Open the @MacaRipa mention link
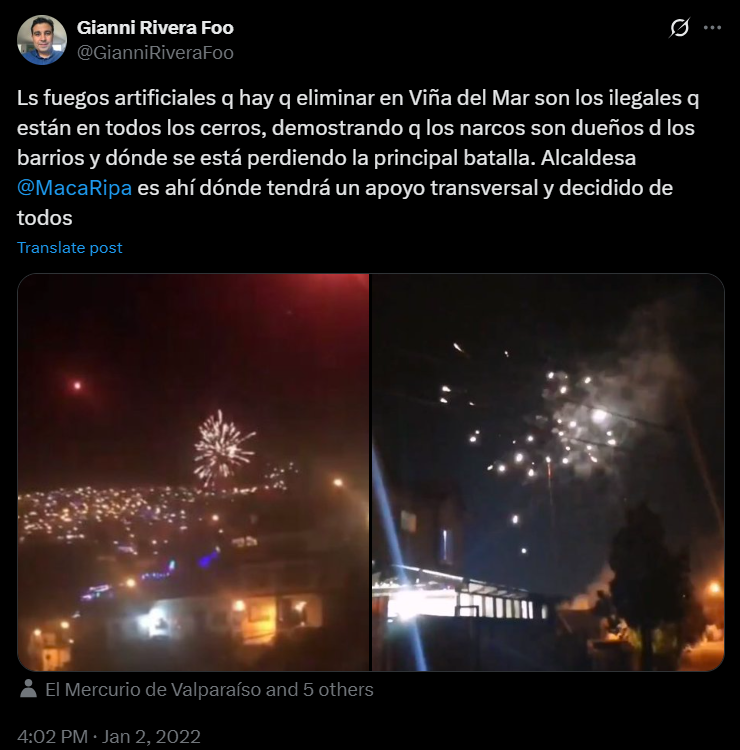740x750 pixels. point(74,188)
